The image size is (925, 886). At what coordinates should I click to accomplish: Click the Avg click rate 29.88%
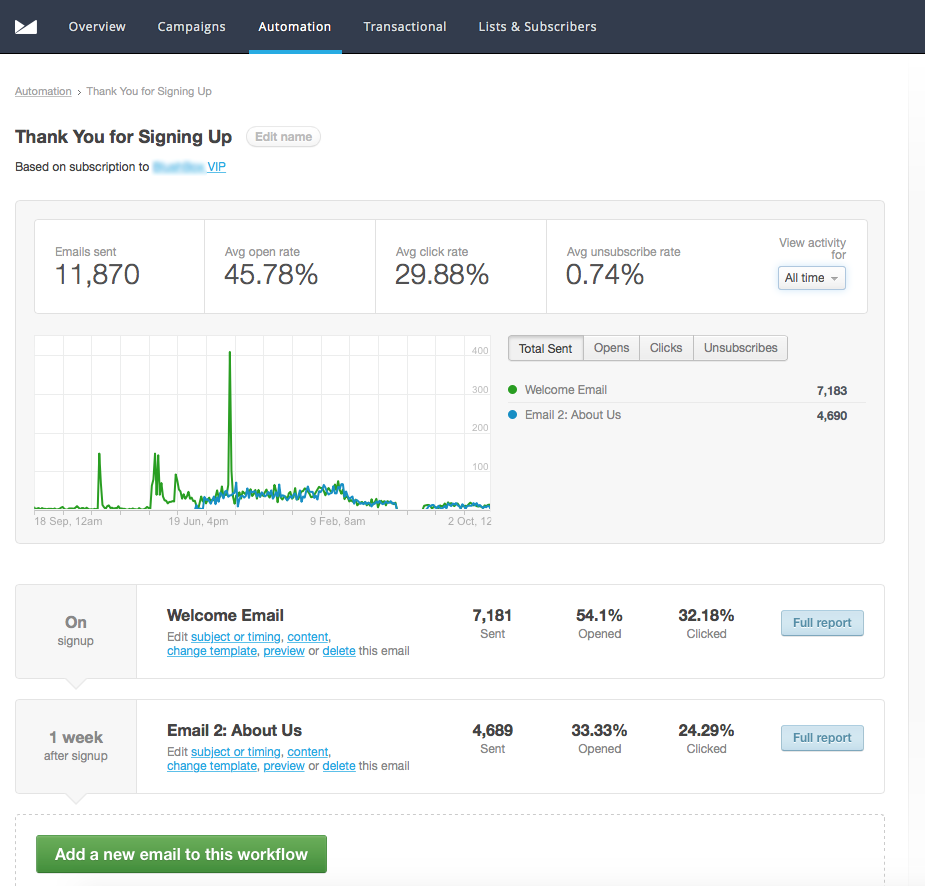[442, 275]
